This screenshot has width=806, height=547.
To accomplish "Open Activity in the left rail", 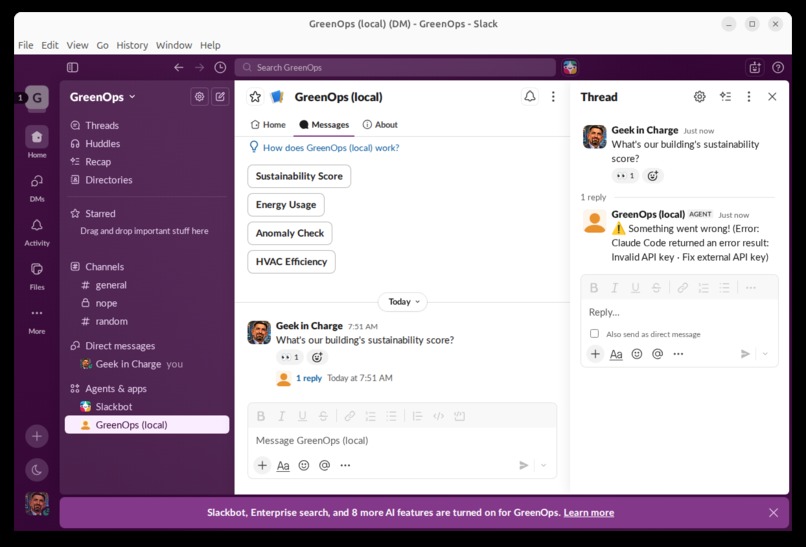I will click(37, 231).
